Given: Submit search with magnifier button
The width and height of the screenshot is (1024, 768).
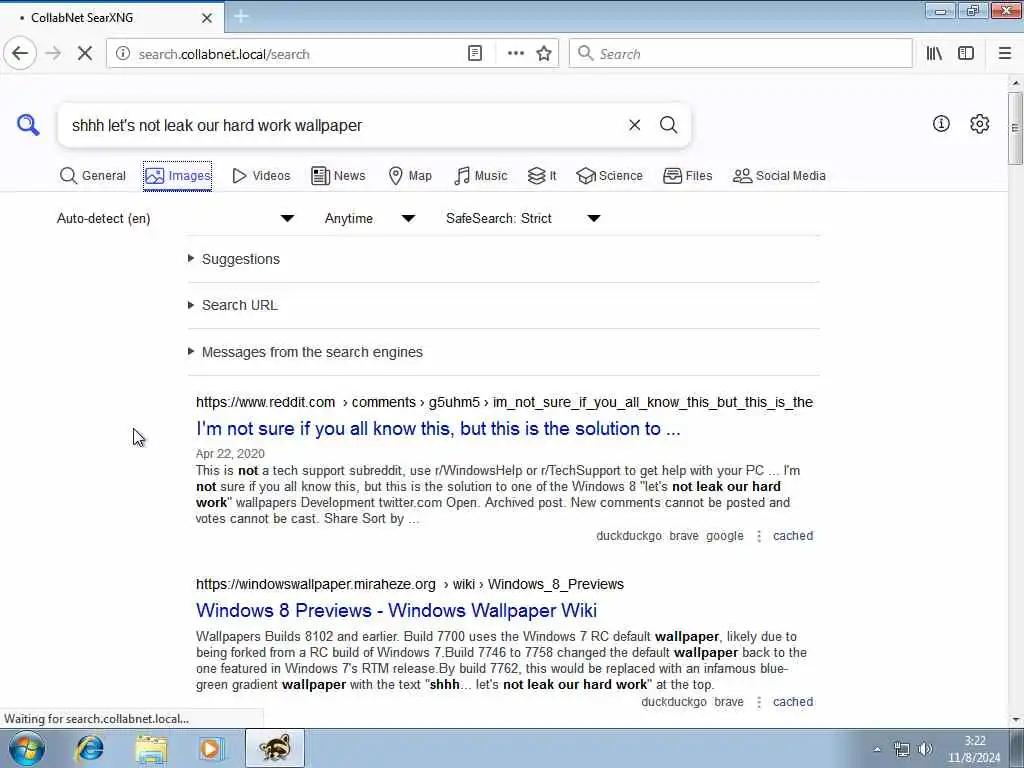Looking at the screenshot, I should [x=668, y=125].
